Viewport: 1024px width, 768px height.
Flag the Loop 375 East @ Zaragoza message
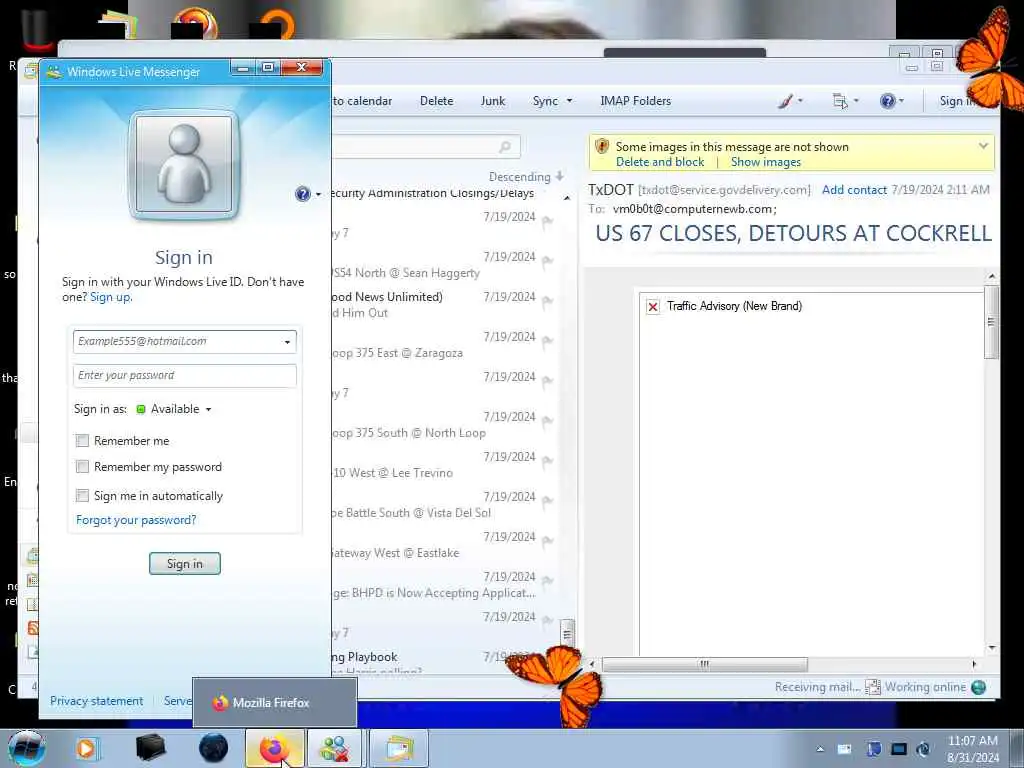(x=547, y=342)
